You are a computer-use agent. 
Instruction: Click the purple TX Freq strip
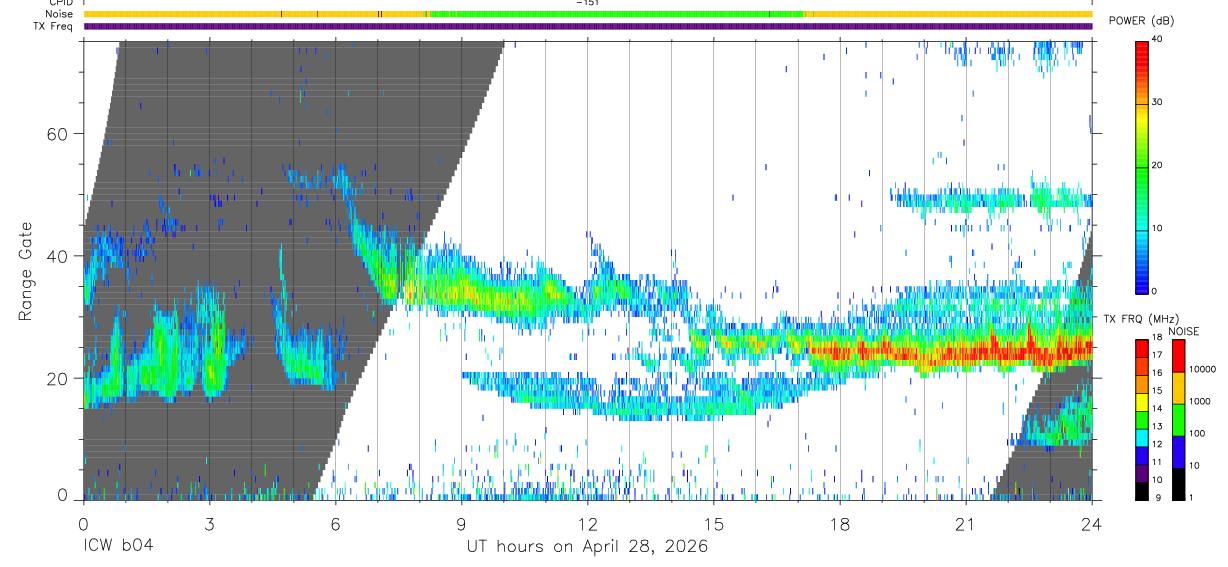click(588, 26)
